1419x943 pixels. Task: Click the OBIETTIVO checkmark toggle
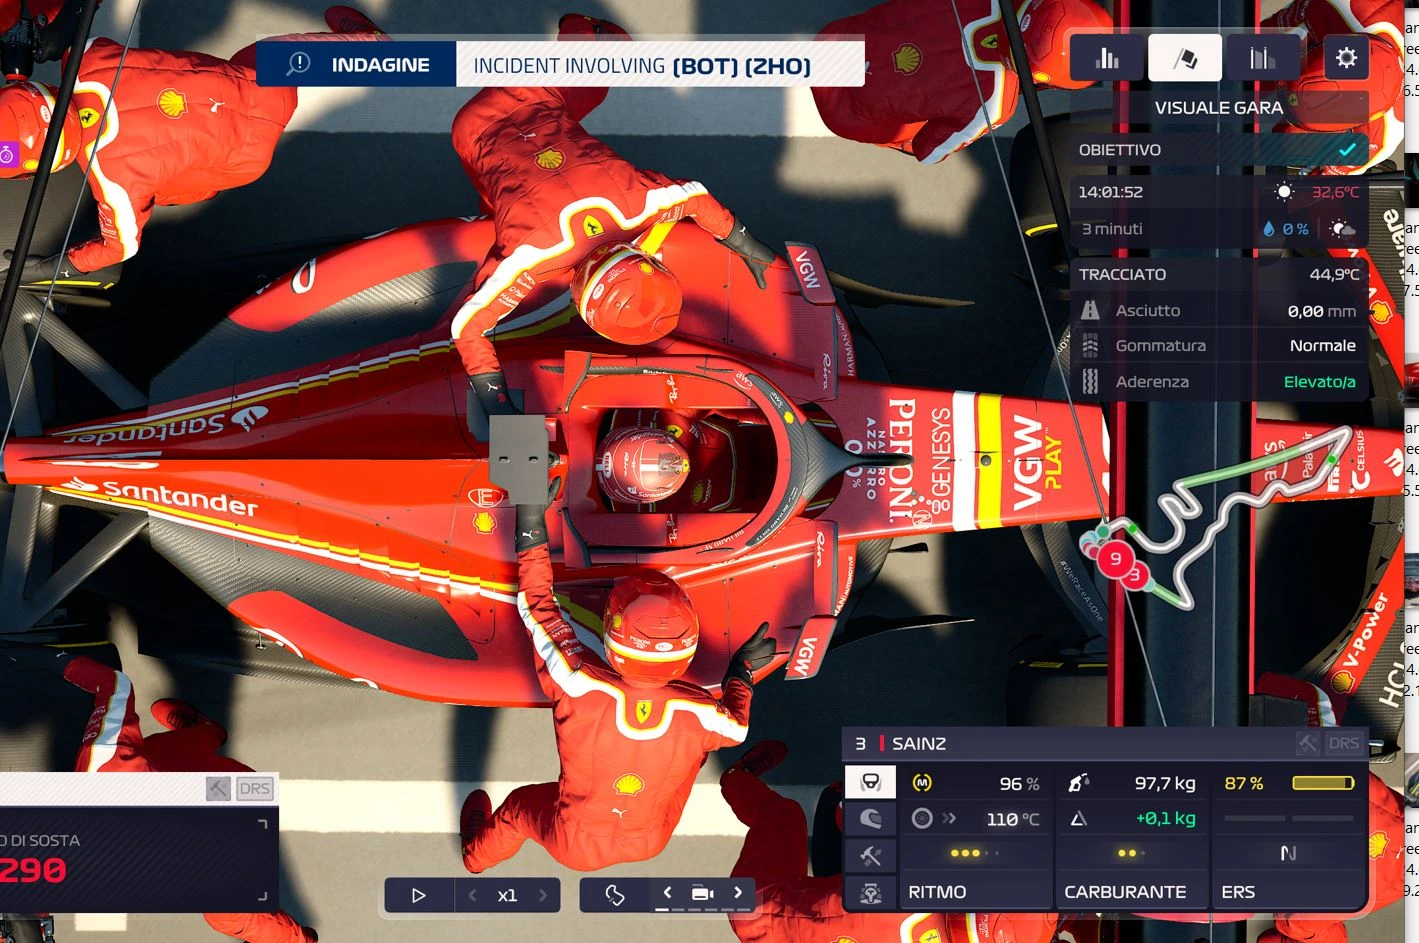pyautogui.click(x=1349, y=149)
